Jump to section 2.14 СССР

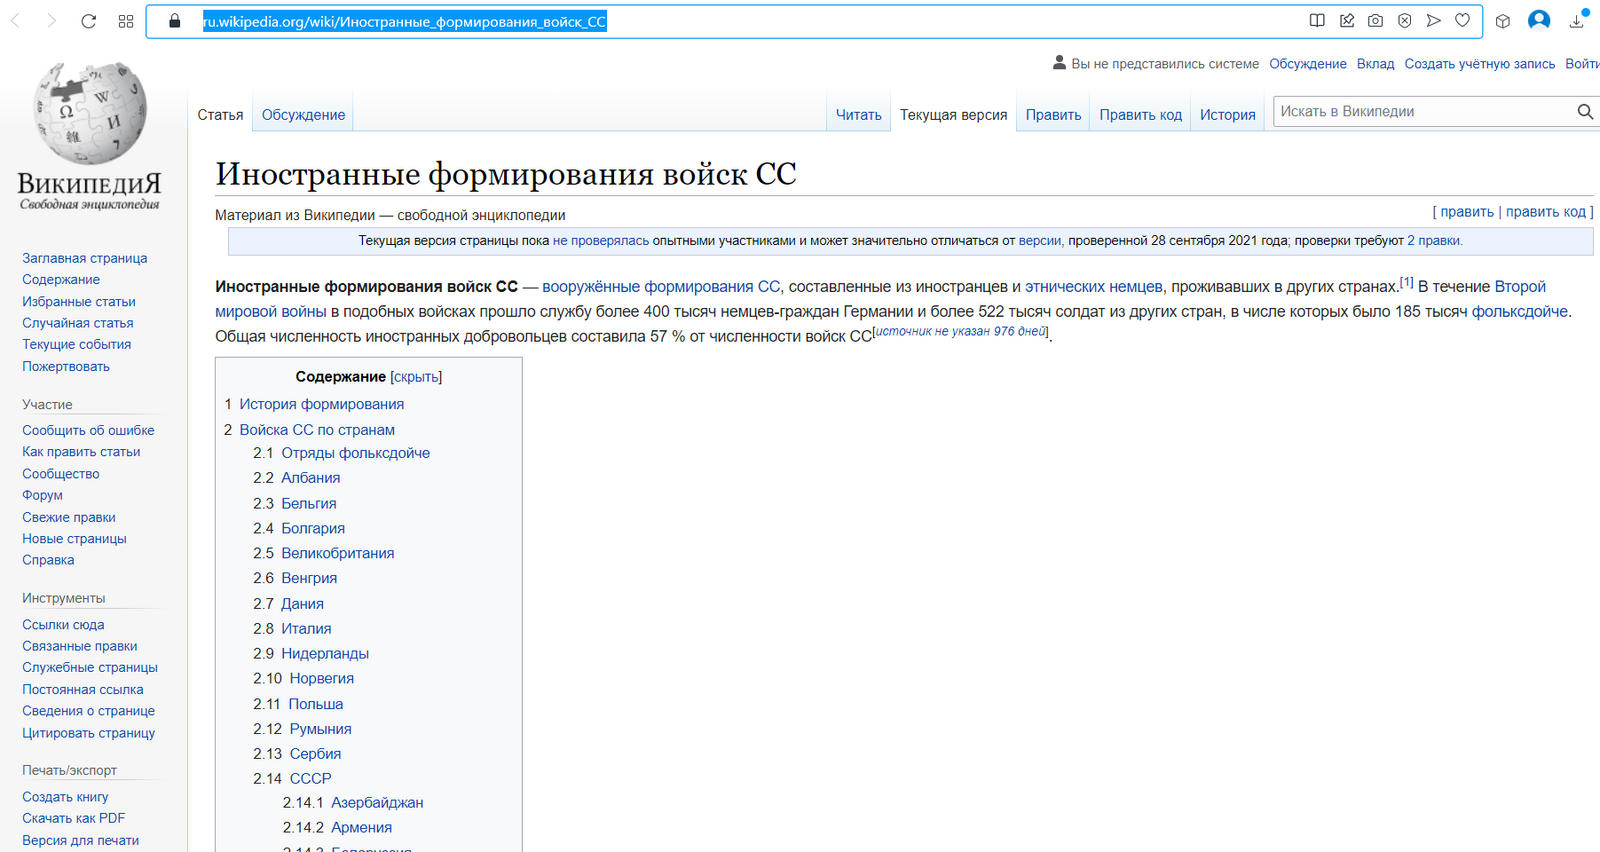pos(310,778)
